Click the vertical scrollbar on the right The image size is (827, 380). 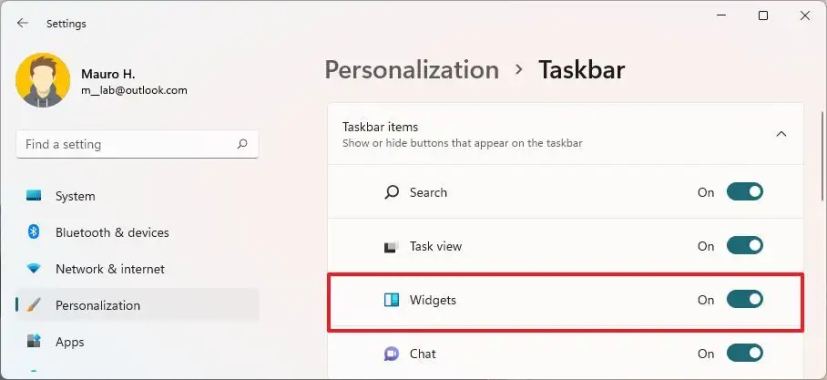[x=823, y=157]
